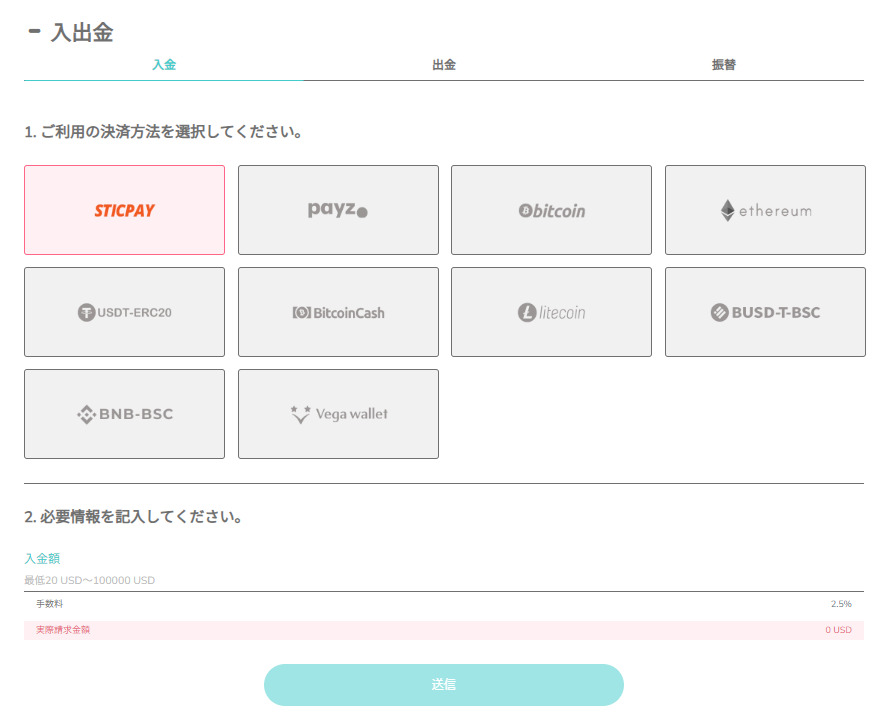This screenshot has width=882, height=721.
Task: Click the 入金額 amount input field
Action: click(444, 580)
